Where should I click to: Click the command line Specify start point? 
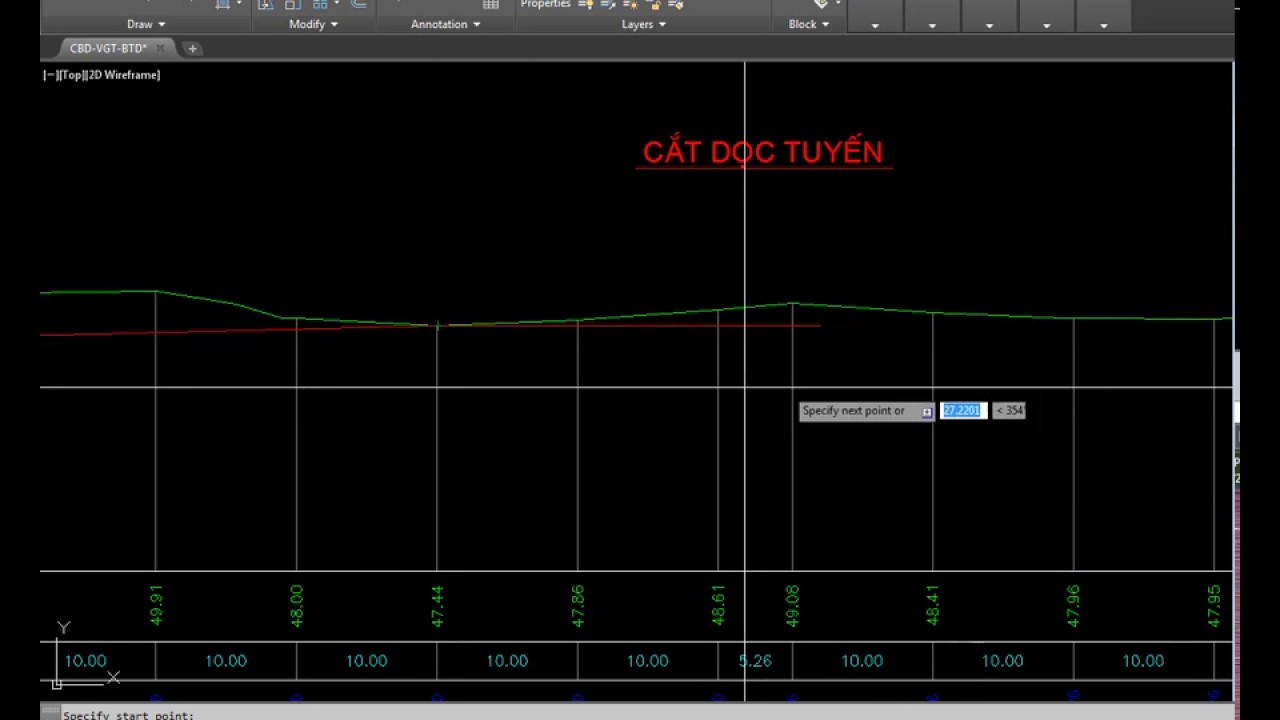[128, 715]
